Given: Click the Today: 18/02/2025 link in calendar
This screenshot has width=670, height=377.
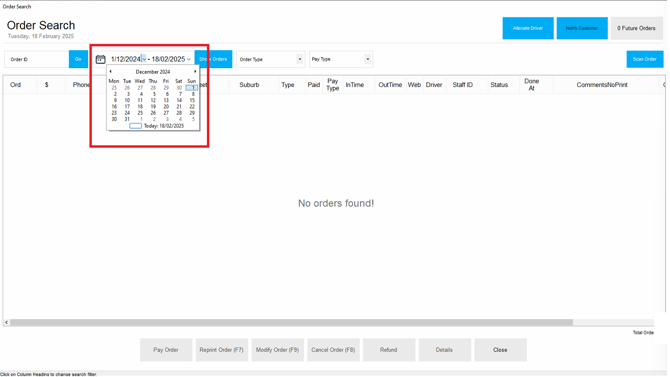Looking at the screenshot, I should [156, 126].
